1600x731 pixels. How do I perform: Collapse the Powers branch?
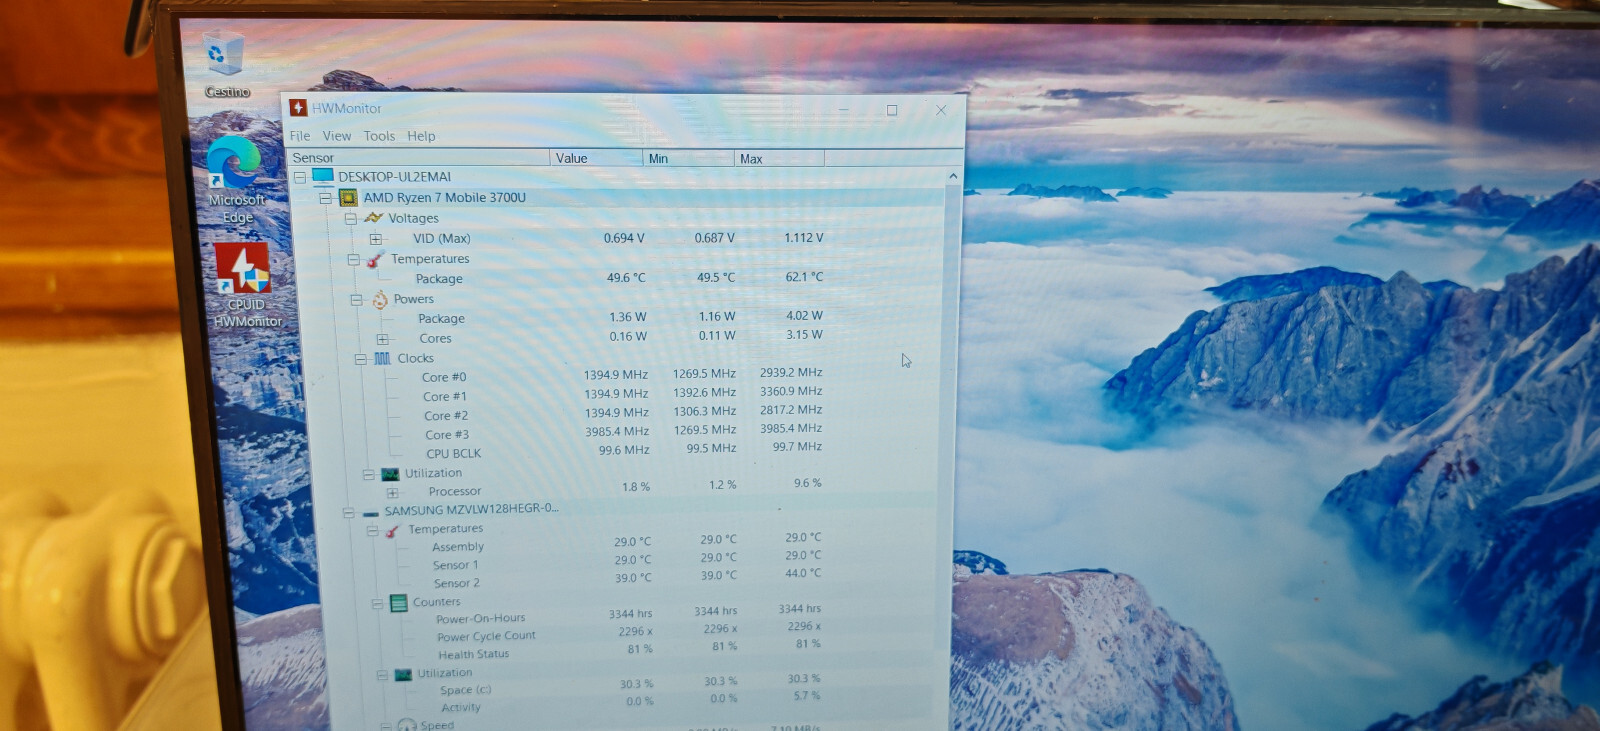356,299
